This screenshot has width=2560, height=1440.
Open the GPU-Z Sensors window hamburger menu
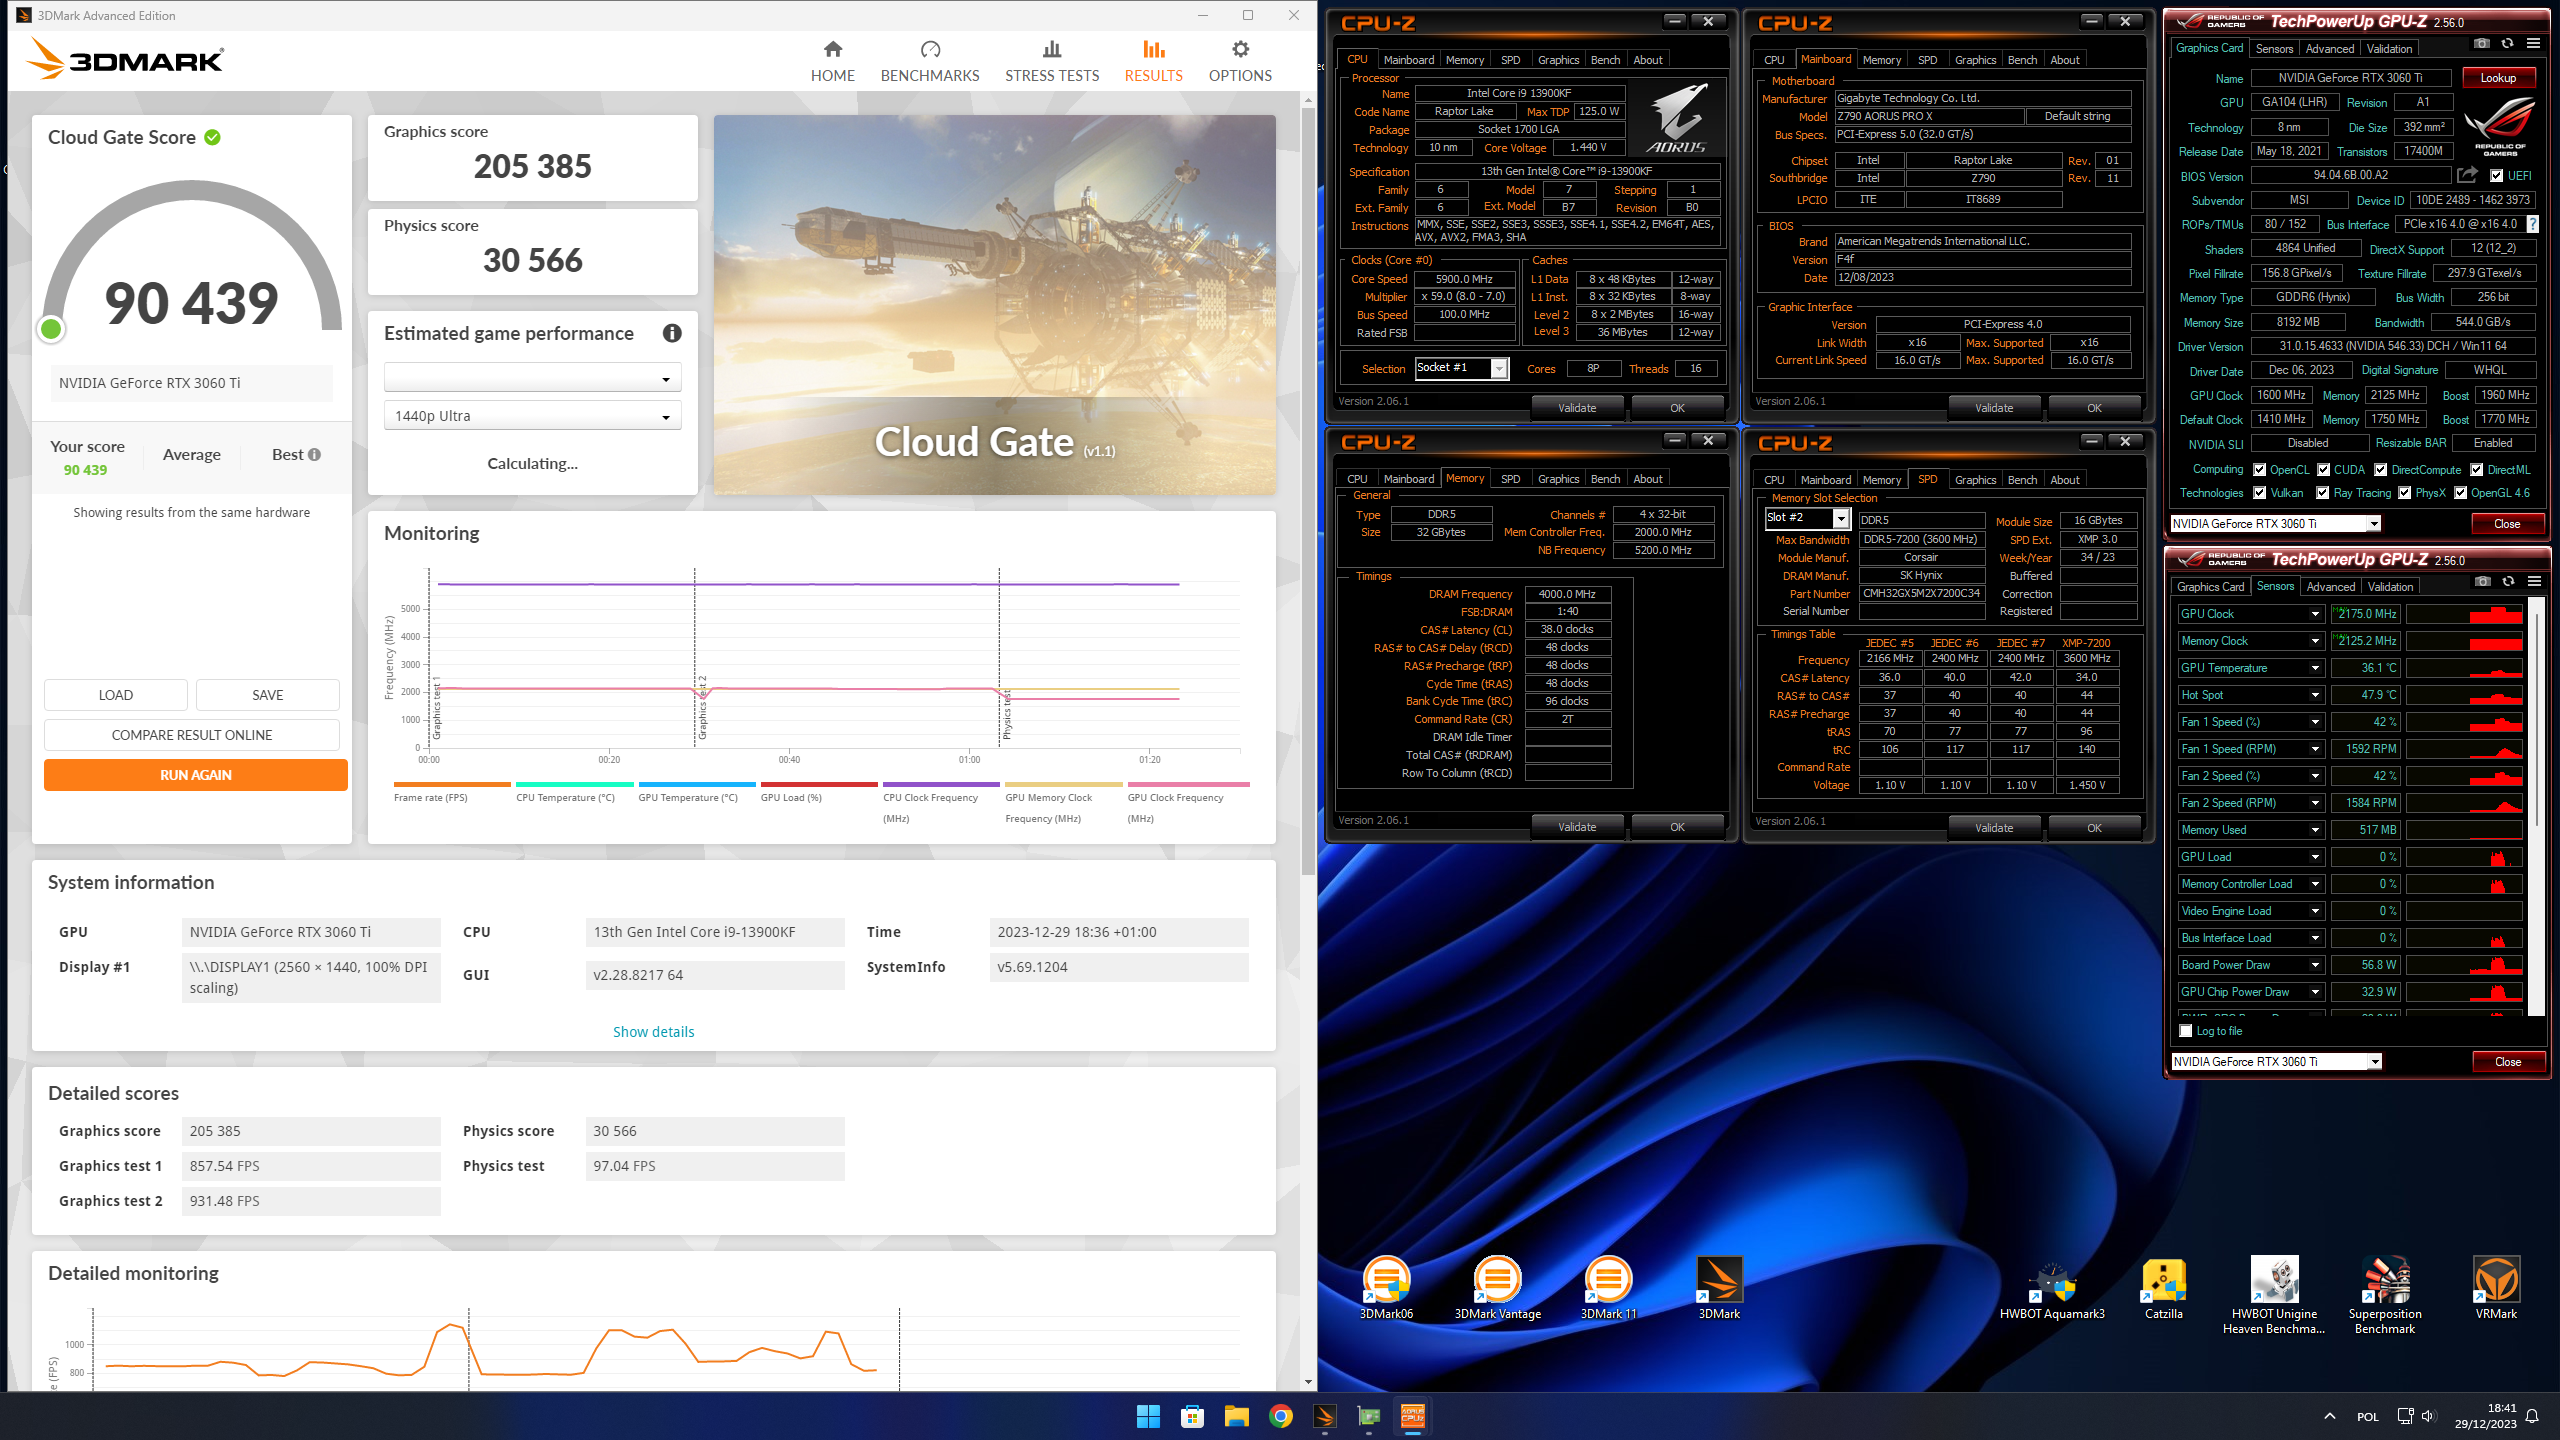pyautogui.click(x=2534, y=582)
